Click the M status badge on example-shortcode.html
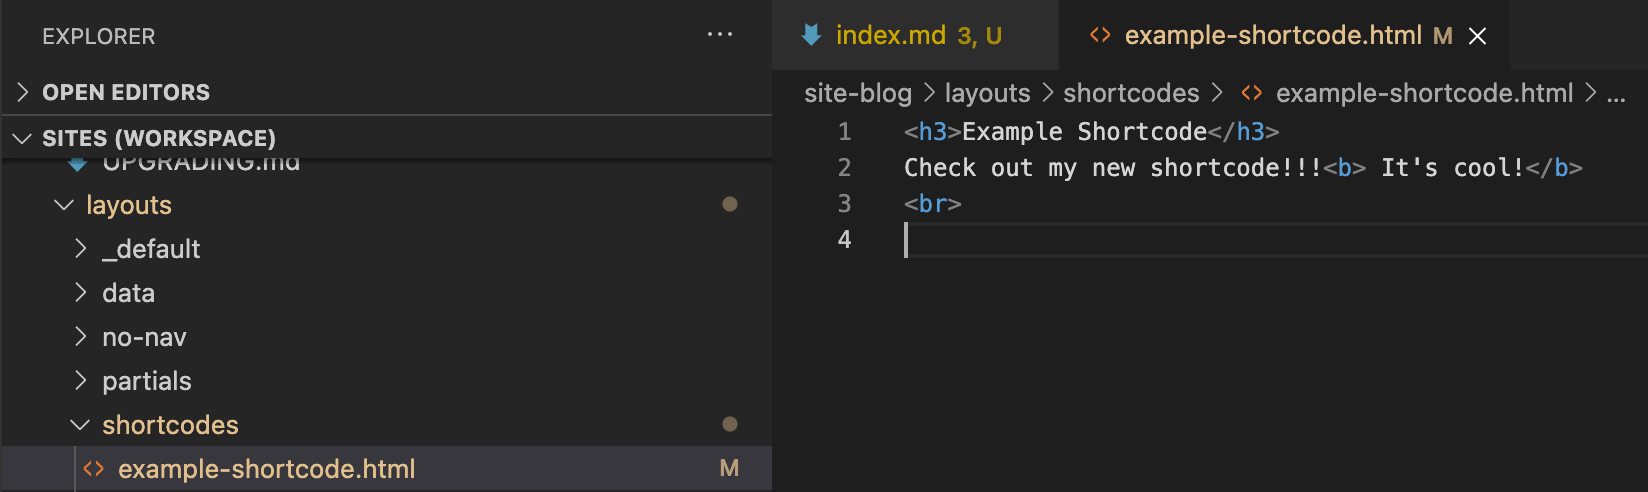The image size is (1648, 492). [x=729, y=468]
